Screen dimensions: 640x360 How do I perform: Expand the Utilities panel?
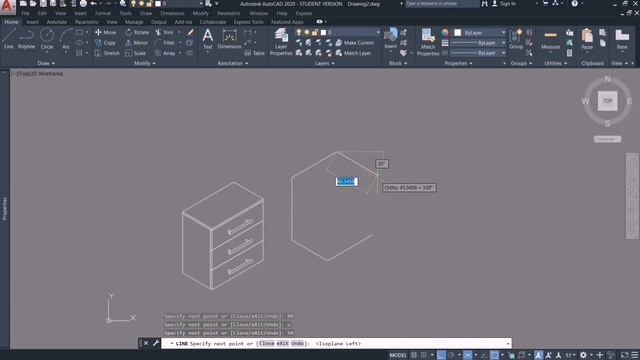click(x=556, y=63)
